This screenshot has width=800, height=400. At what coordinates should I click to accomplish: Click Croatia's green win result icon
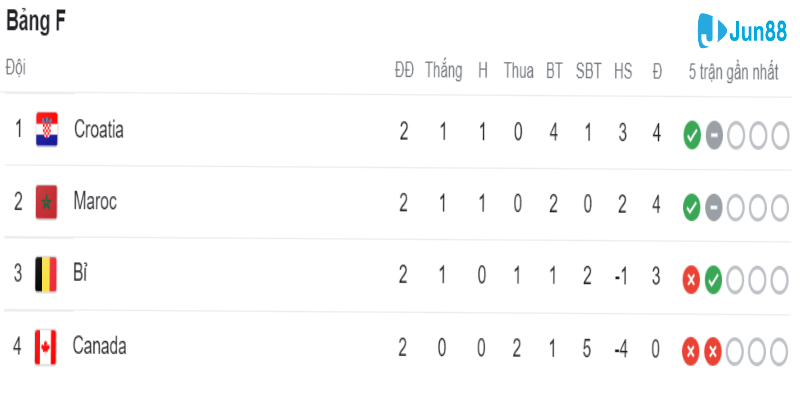(691, 135)
